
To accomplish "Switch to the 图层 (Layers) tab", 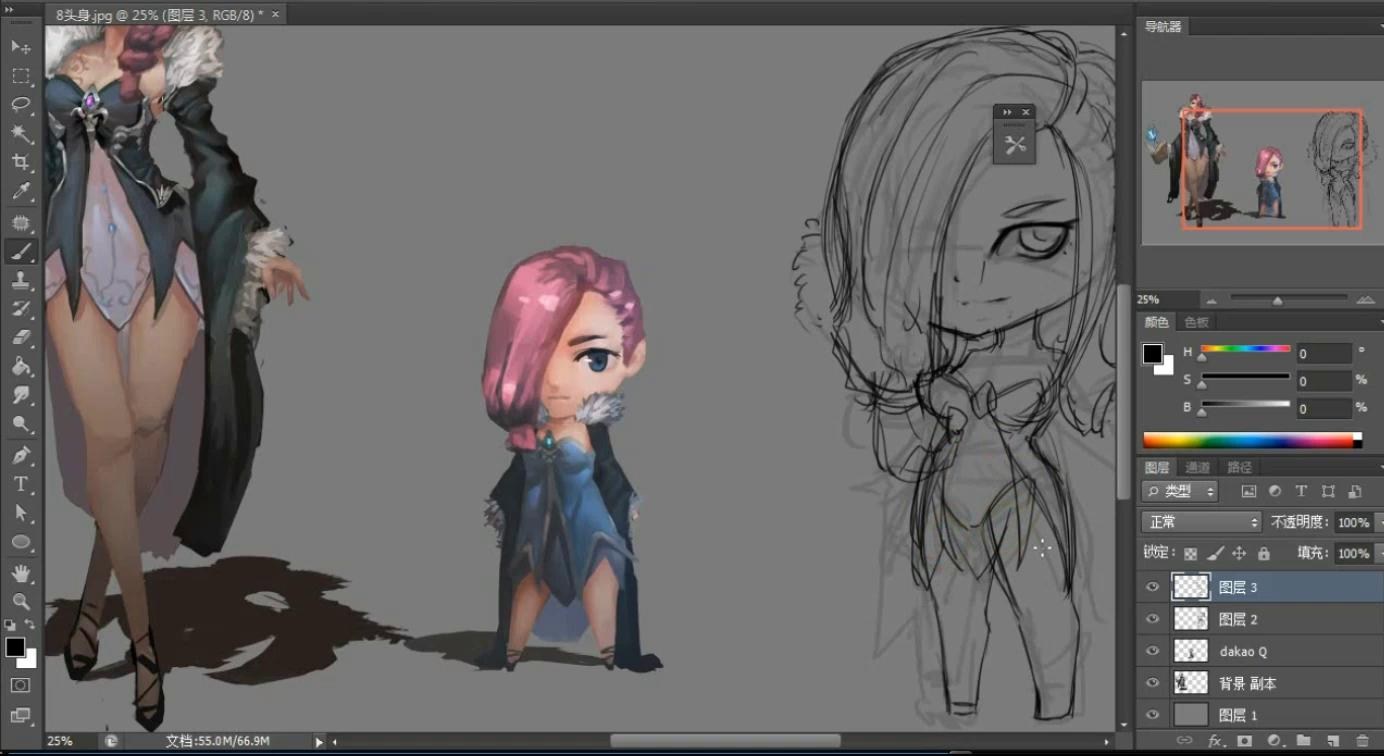I will tap(1157, 467).
